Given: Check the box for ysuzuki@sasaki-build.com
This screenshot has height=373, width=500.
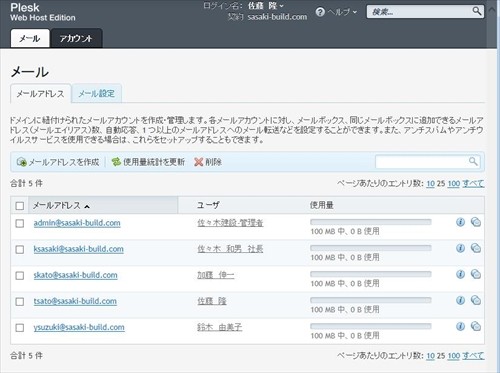Looking at the screenshot, I should pyautogui.click(x=20, y=328).
